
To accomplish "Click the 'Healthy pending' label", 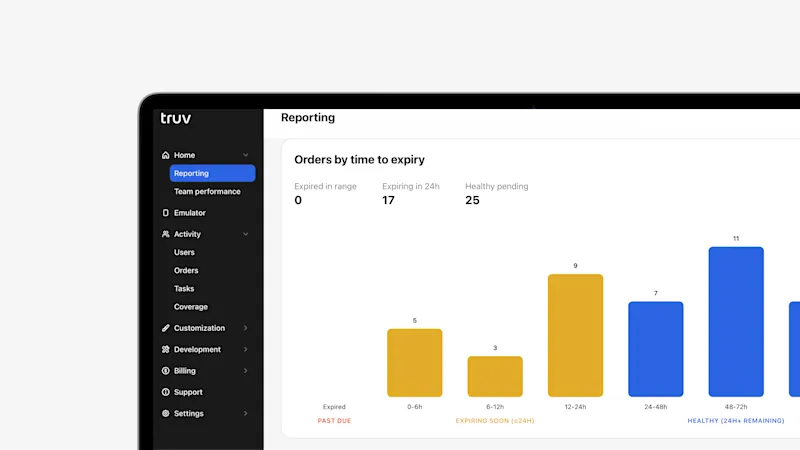I will coord(496,187).
